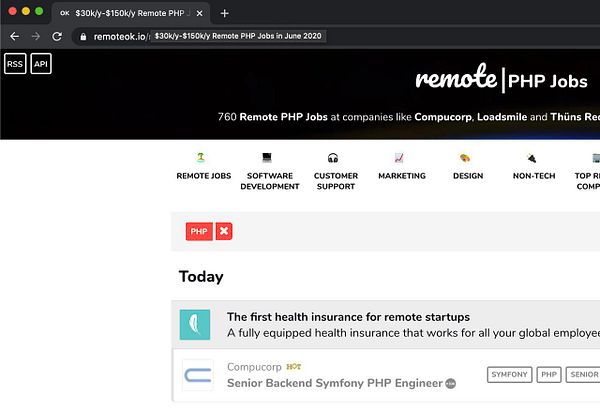Click the remoteok.io address bar
Image resolution: width=600 pixels, height=413 pixels.
pos(119,36)
